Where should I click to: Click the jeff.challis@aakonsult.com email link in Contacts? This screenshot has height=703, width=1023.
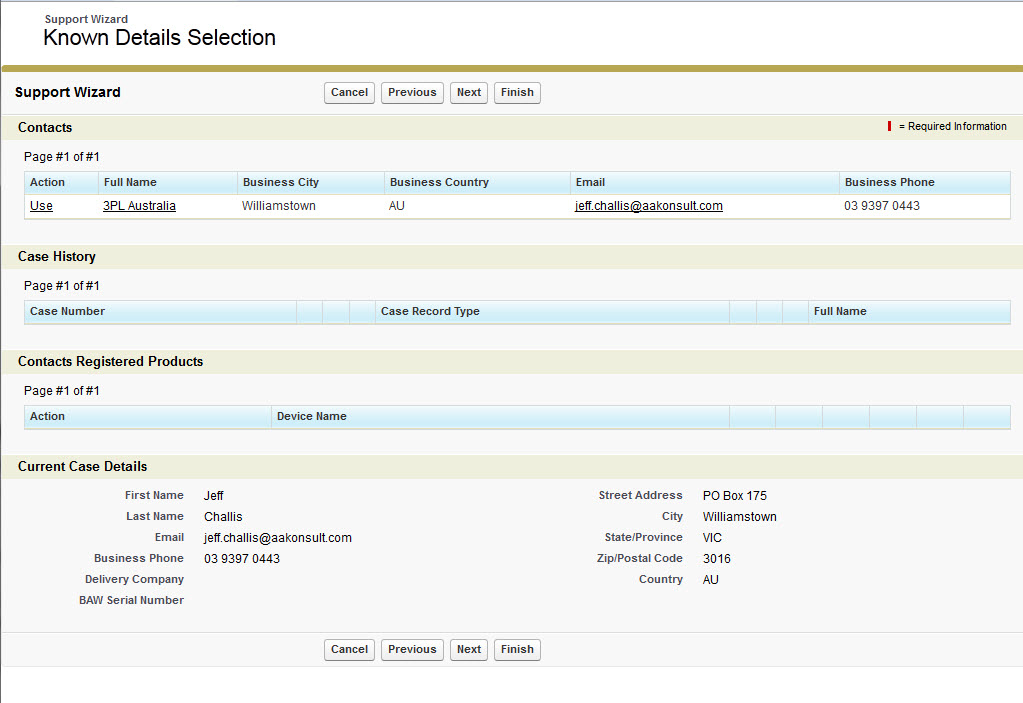click(x=649, y=206)
